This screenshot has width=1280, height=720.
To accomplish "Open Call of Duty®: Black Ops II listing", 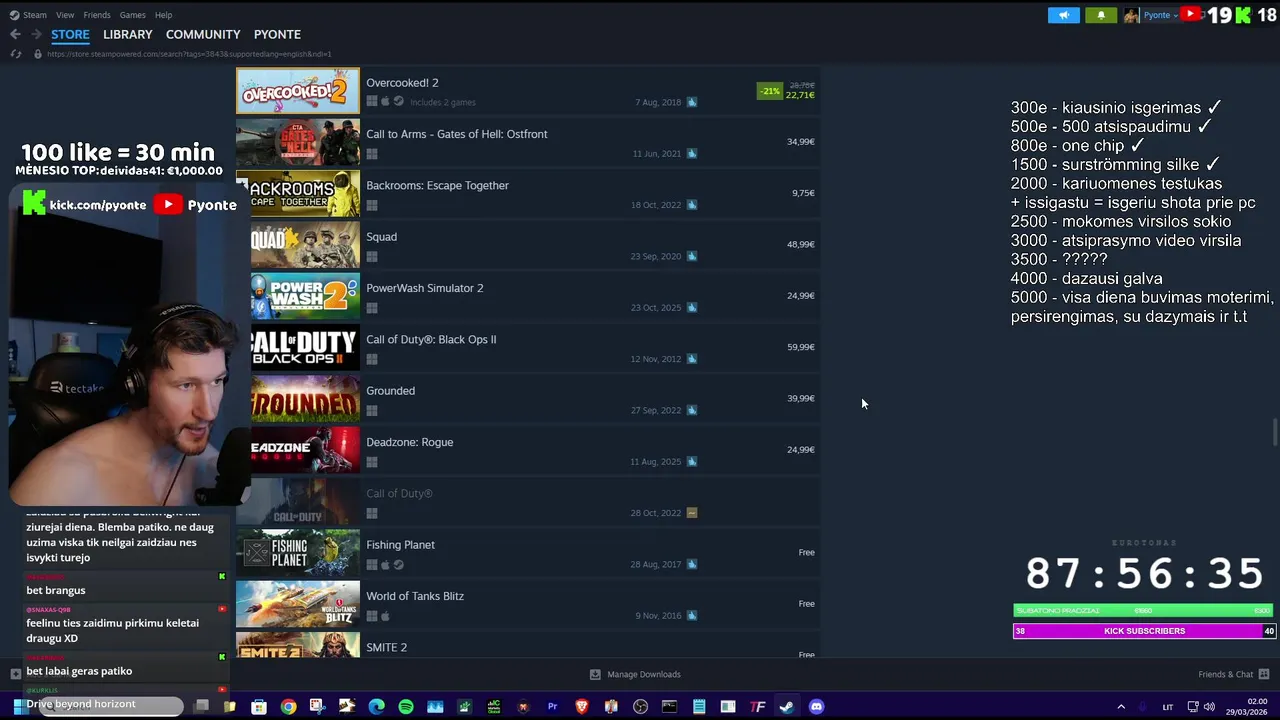I will (528, 347).
